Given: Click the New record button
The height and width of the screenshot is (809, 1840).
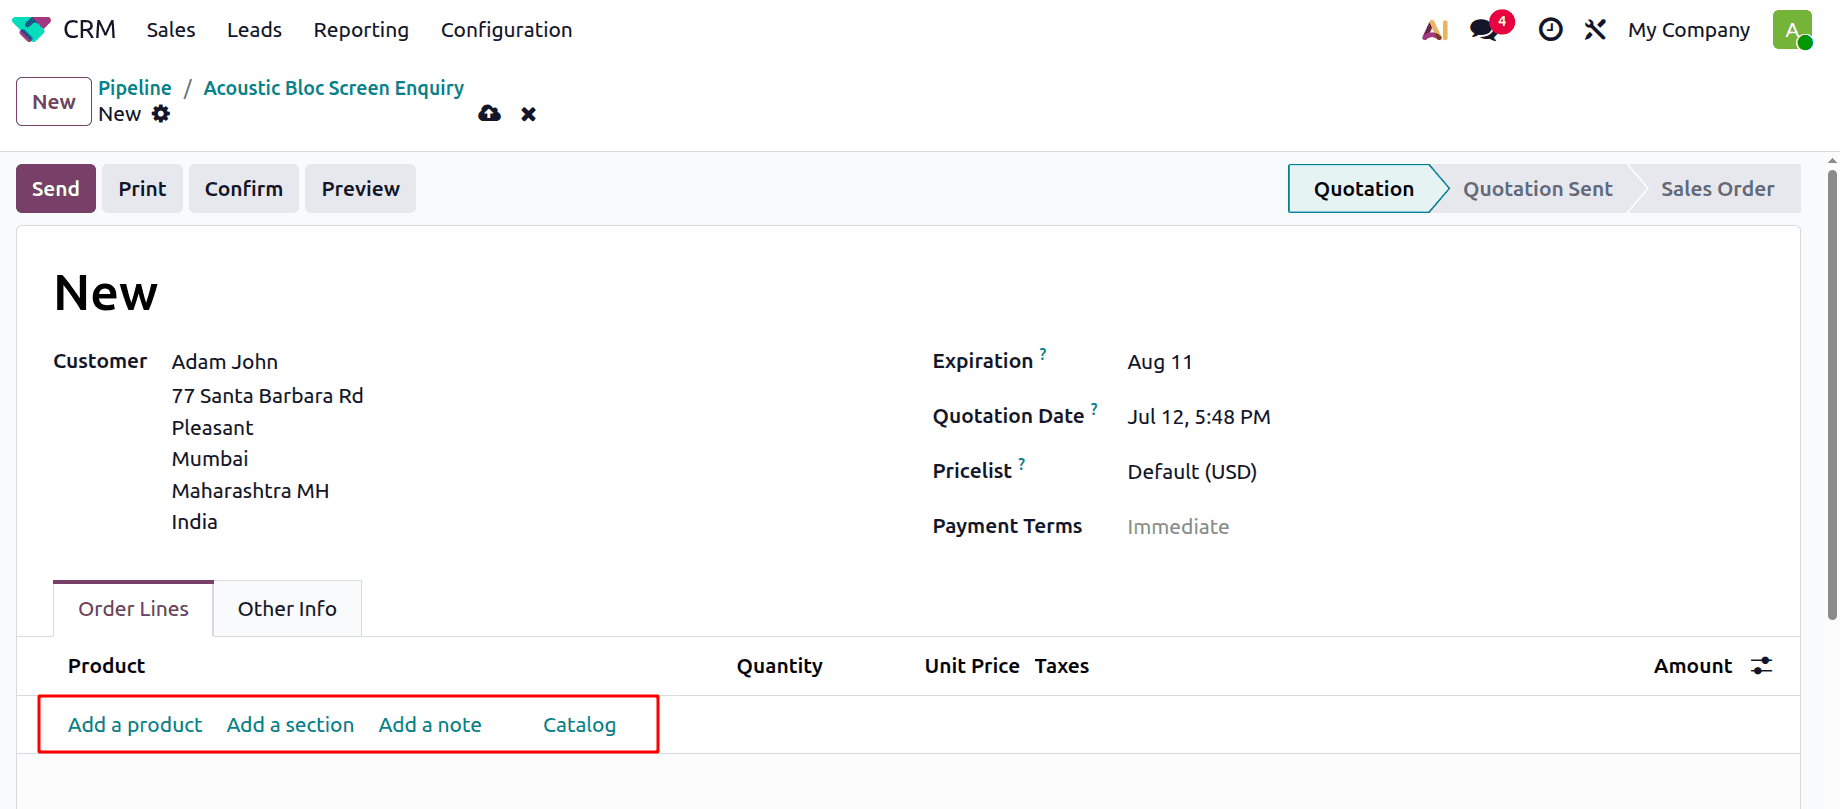Looking at the screenshot, I should (x=54, y=102).
